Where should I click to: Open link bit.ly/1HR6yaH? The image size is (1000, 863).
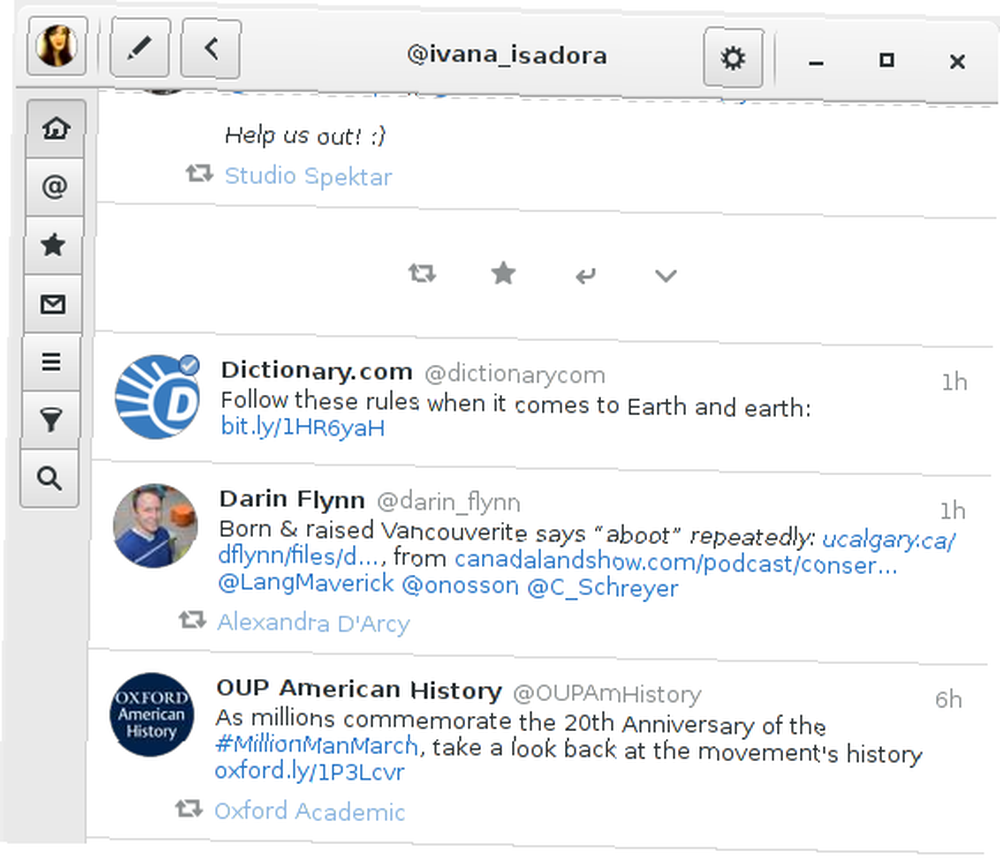pos(303,427)
